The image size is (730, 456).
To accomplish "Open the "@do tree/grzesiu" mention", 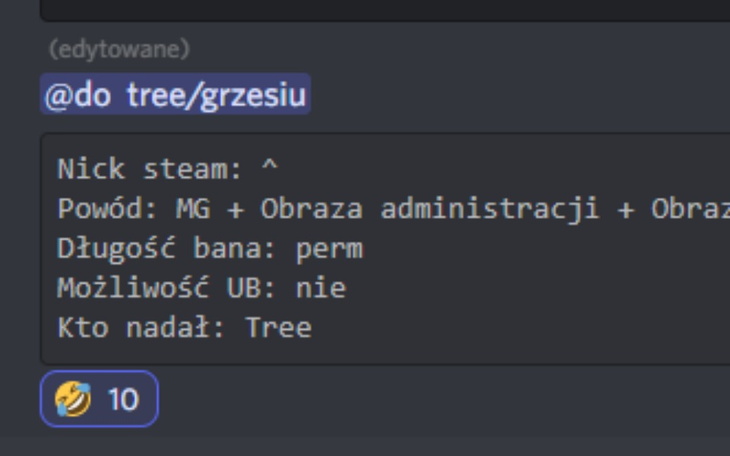I will 175,95.
